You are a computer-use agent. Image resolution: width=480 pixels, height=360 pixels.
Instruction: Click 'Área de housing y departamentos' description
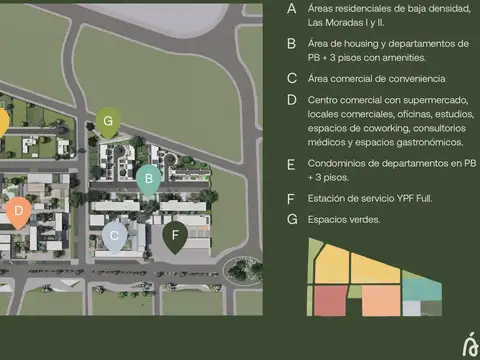pyautogui.click(x=388, y=51)
